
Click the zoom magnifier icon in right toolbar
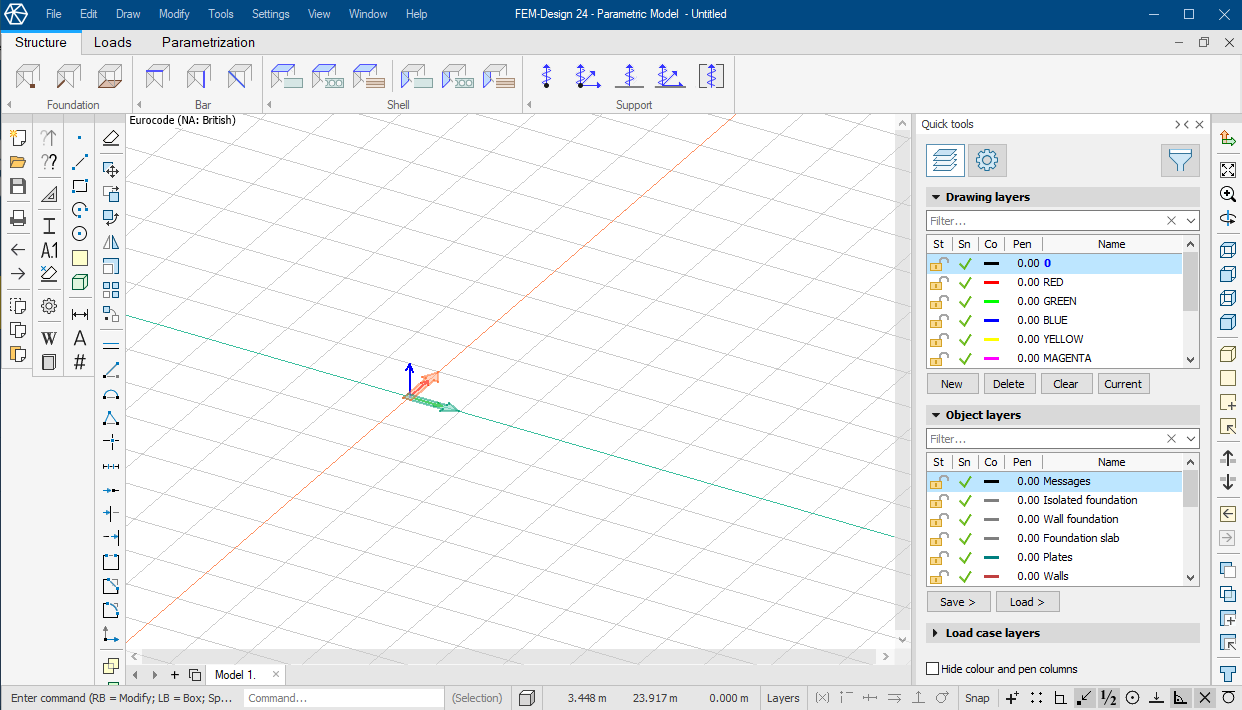1228,194
